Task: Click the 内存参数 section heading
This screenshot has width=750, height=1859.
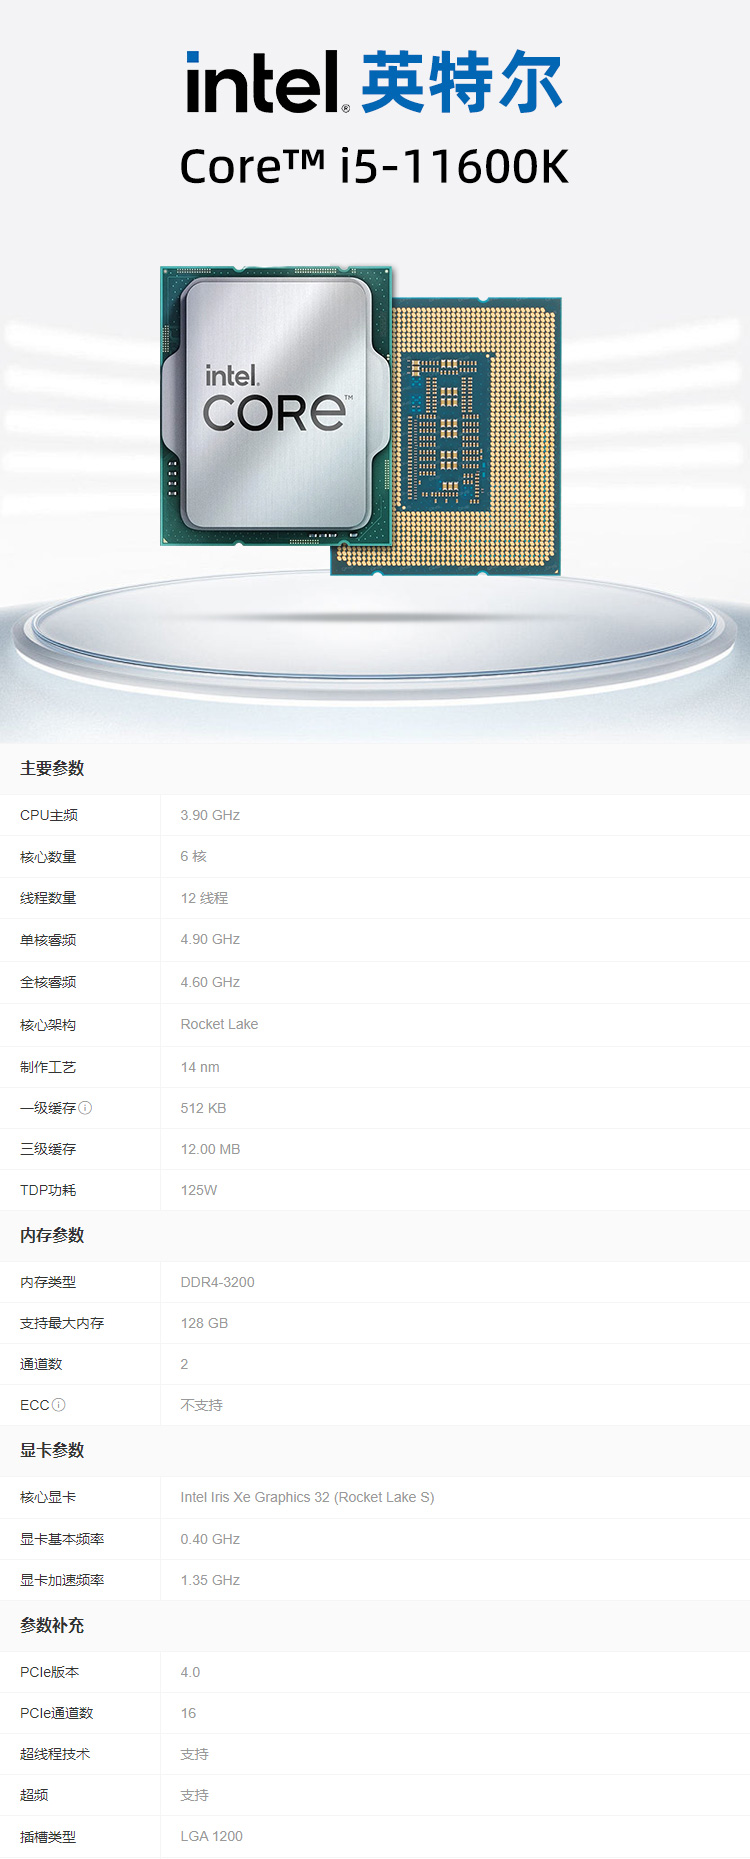Action: pos(52,1235)
